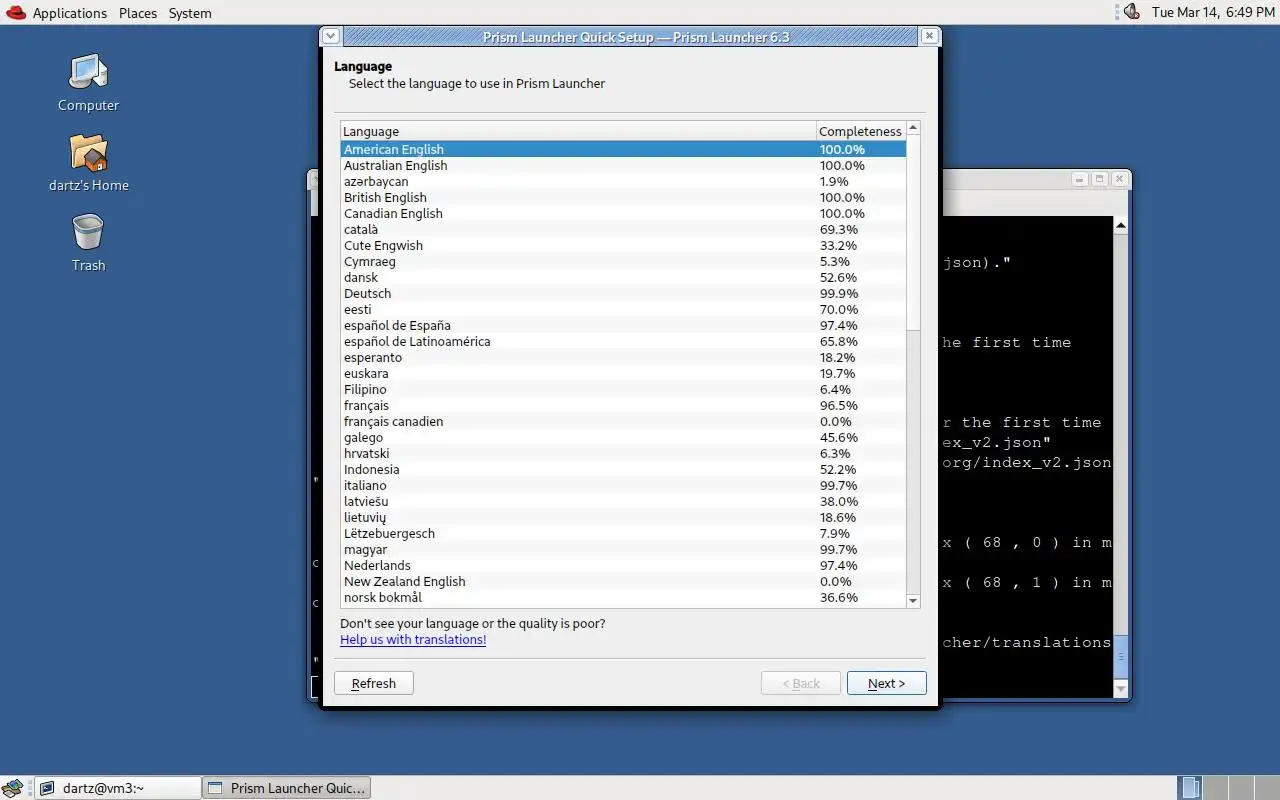
Task: Select català language row
Action: (x=623, y=229)
